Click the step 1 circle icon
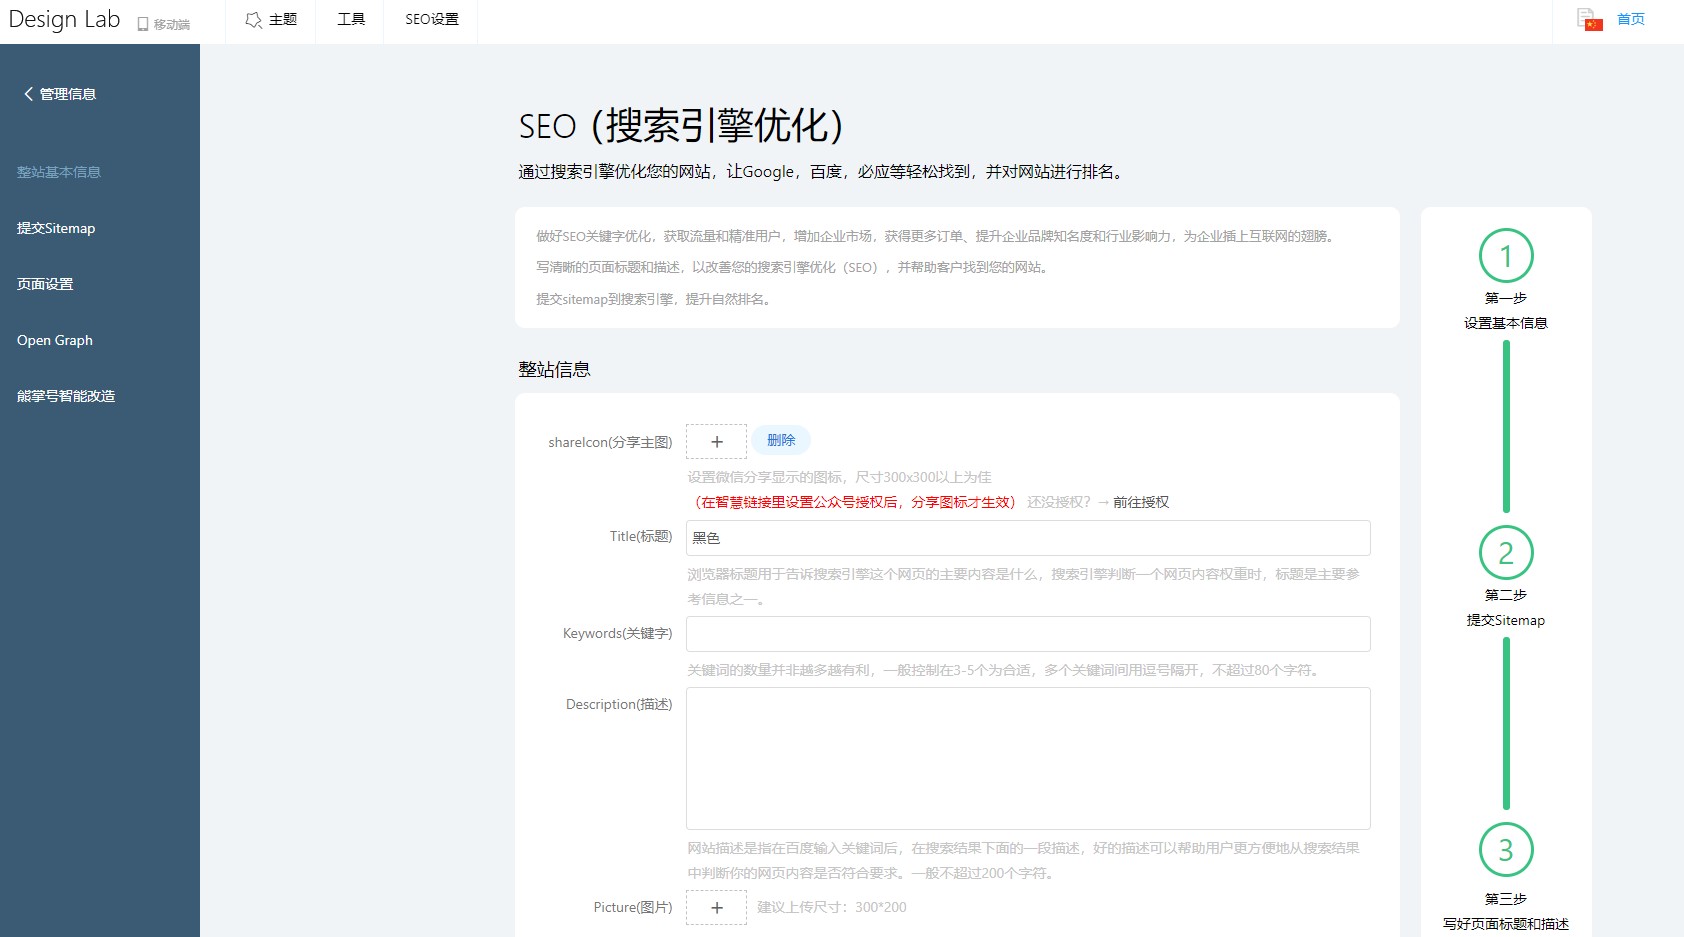 point(1506,256)
